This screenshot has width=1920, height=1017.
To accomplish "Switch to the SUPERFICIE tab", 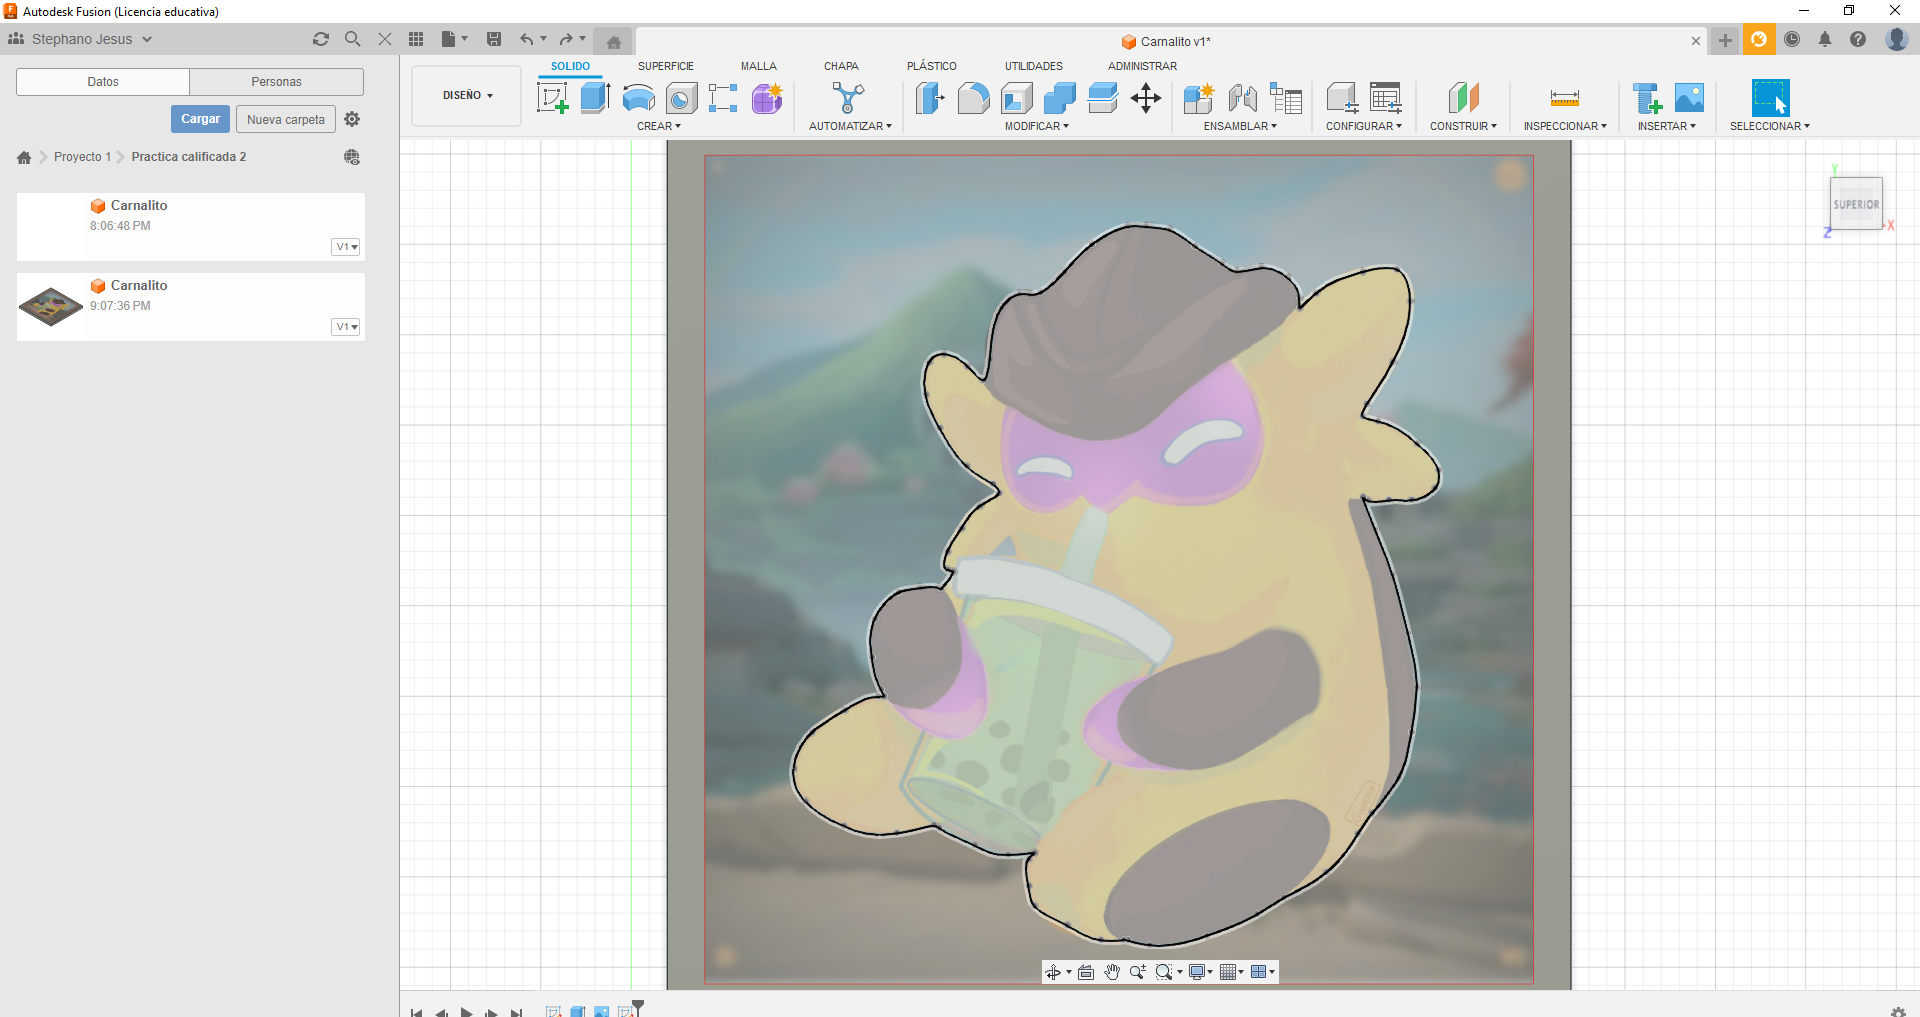I will [666, 66].
